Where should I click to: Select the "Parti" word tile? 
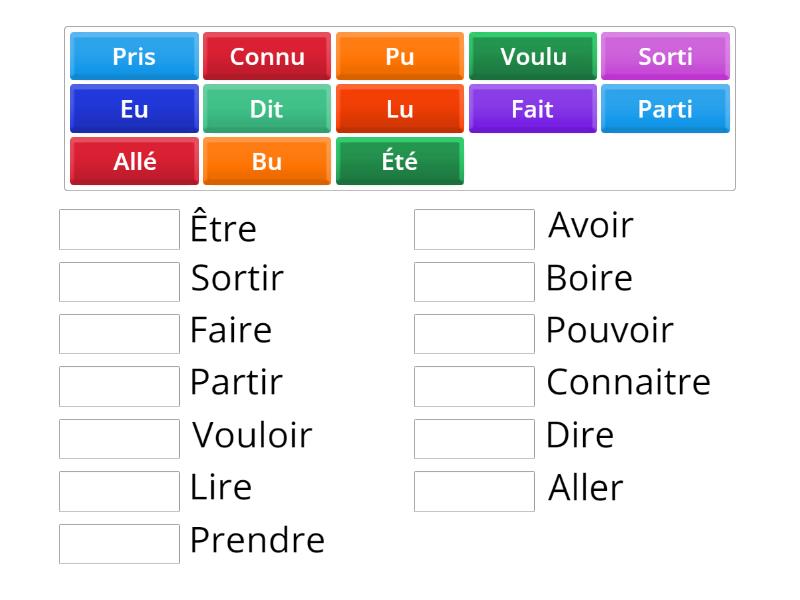point(665,109)
